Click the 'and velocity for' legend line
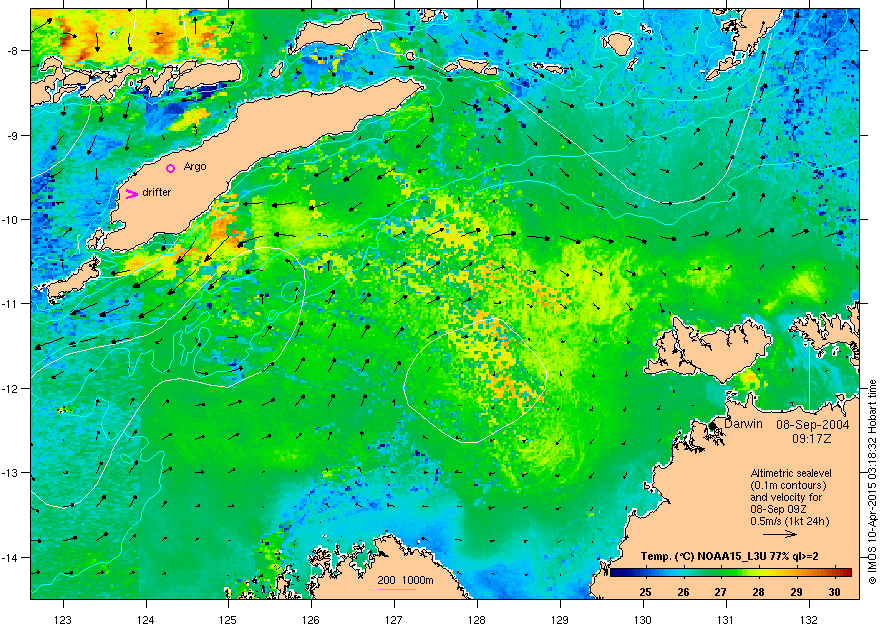The image size is (880, 630). click(786, 497)
